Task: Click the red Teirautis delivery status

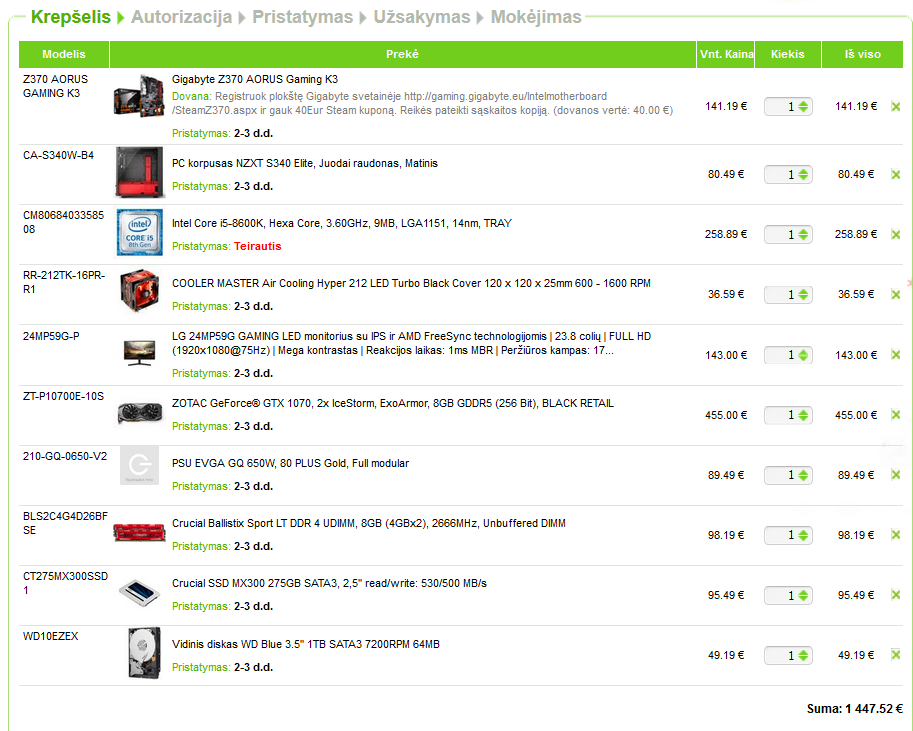Action: pyautogui.click(x=257, y=246)
